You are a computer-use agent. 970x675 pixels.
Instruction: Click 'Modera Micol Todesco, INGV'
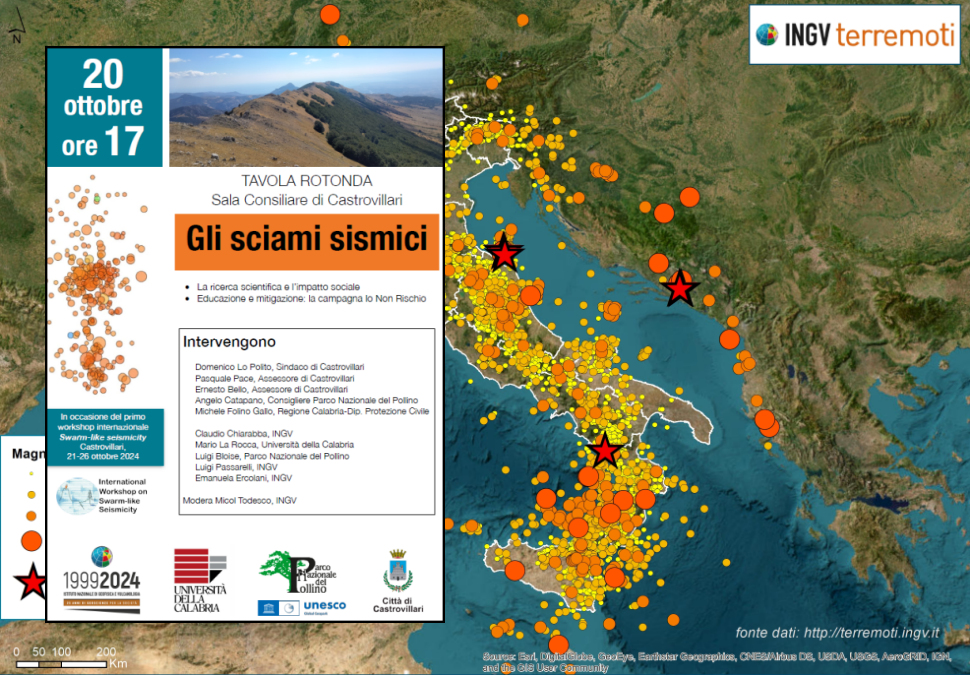tap(239, 501)
